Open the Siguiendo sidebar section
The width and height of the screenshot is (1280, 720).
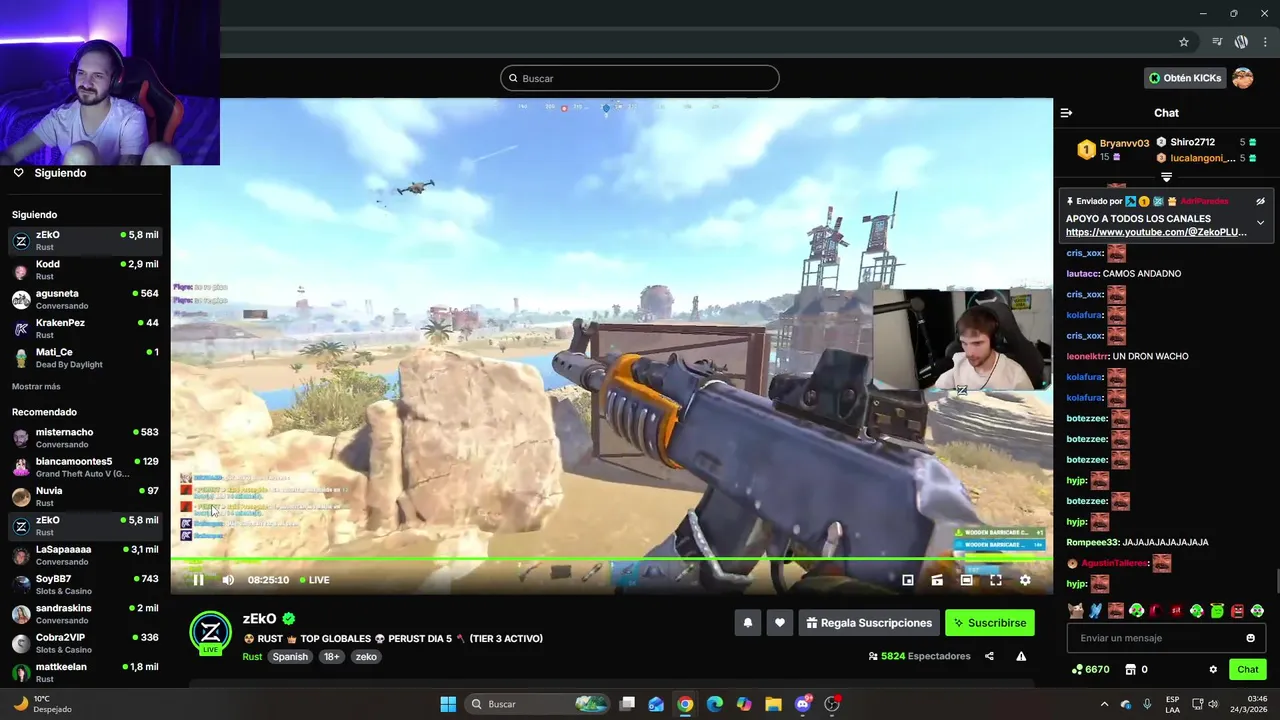point(60,173)
